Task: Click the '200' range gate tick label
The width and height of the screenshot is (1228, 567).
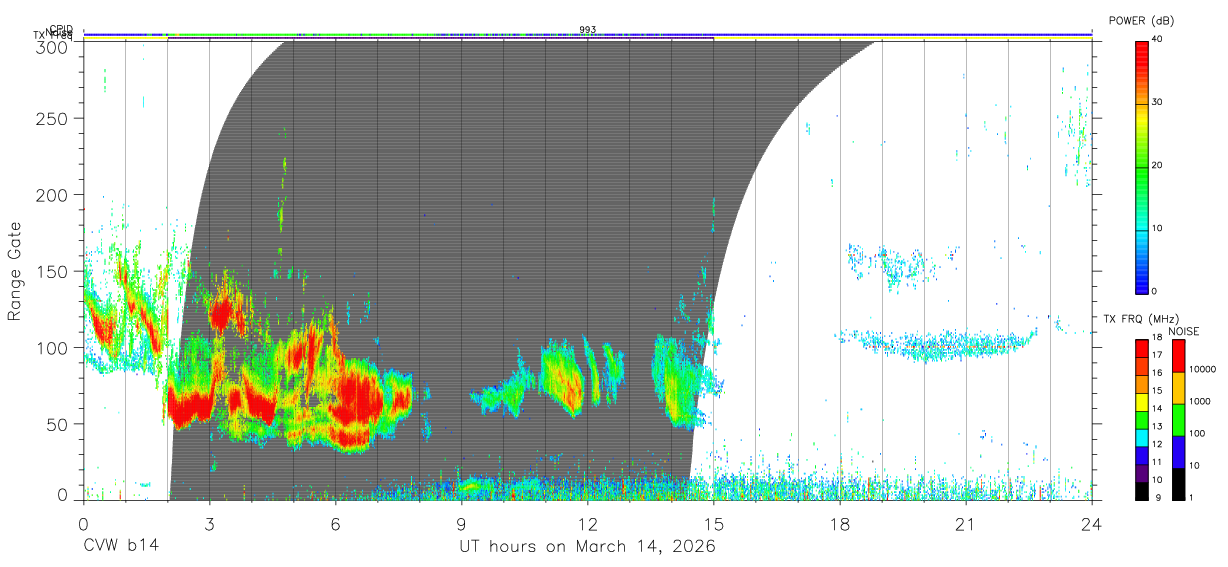Action: [53, 194]
